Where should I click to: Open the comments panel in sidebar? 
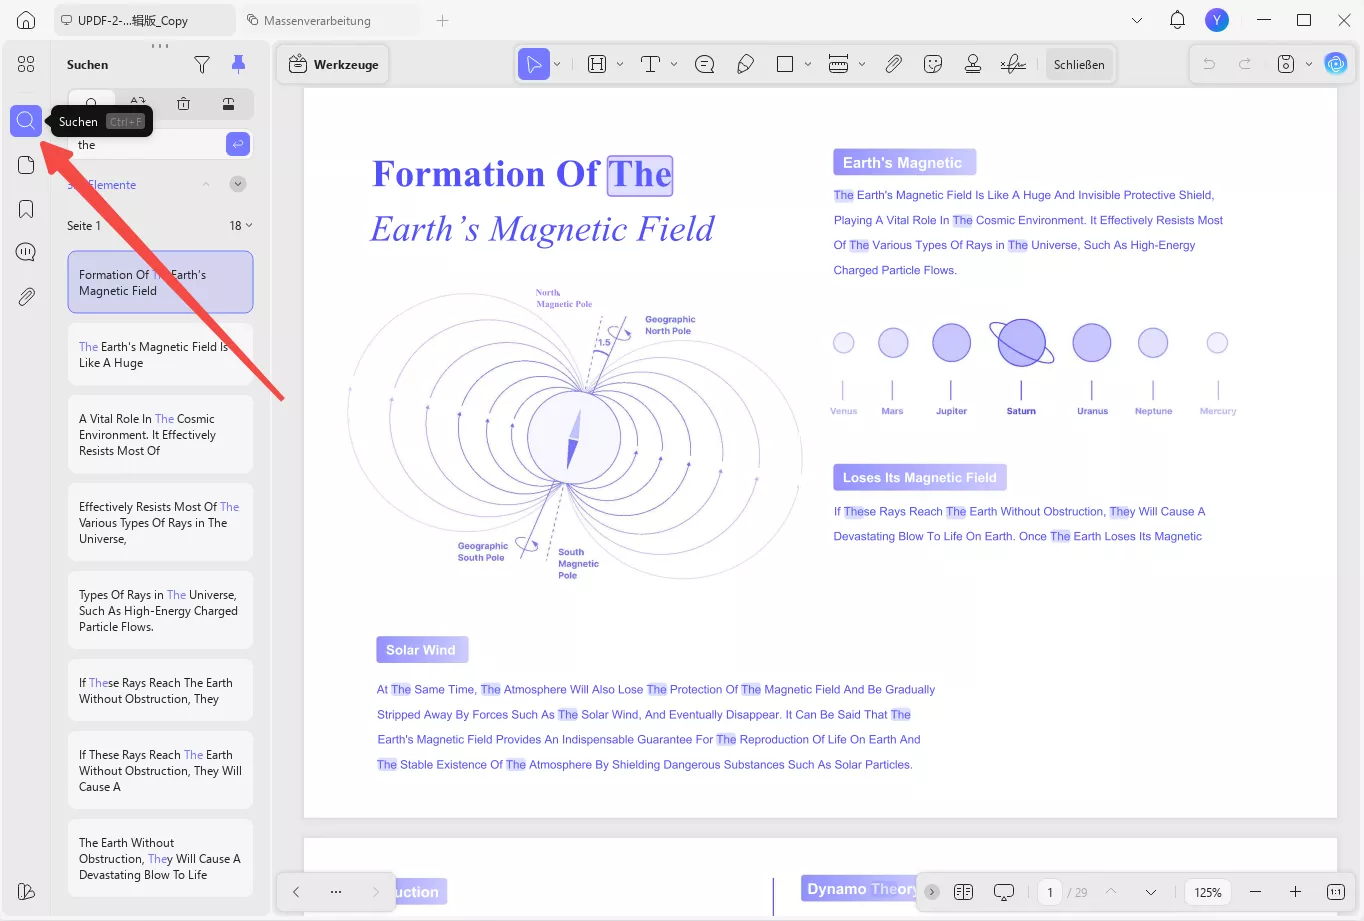pos(26,252)
